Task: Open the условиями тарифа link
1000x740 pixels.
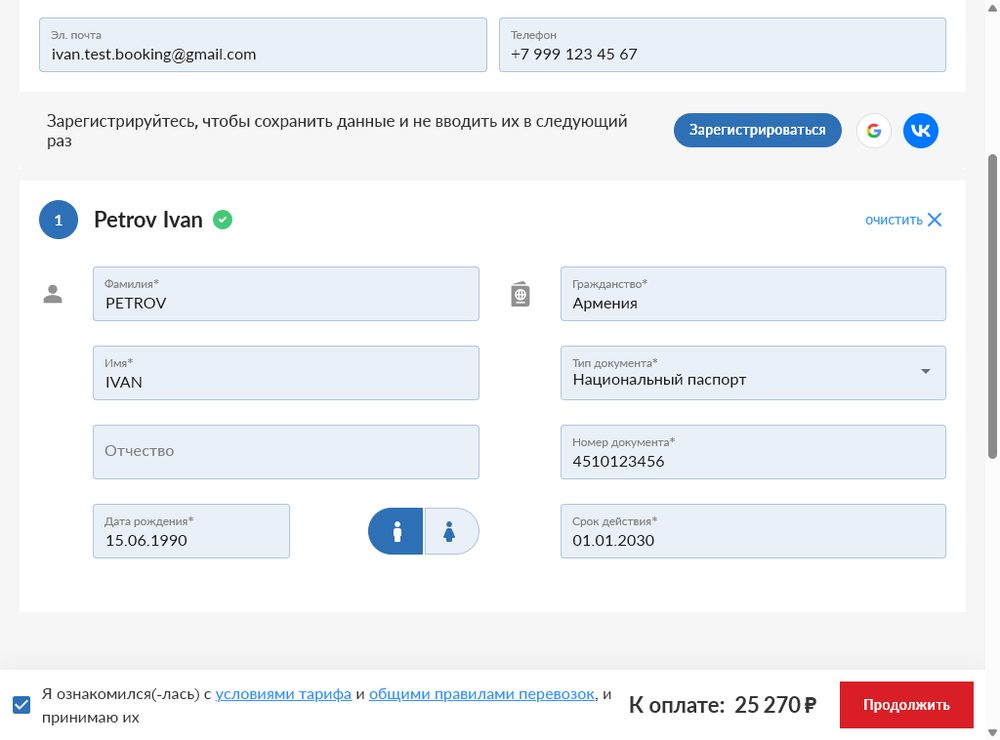Action: click(x=283, y=694)
